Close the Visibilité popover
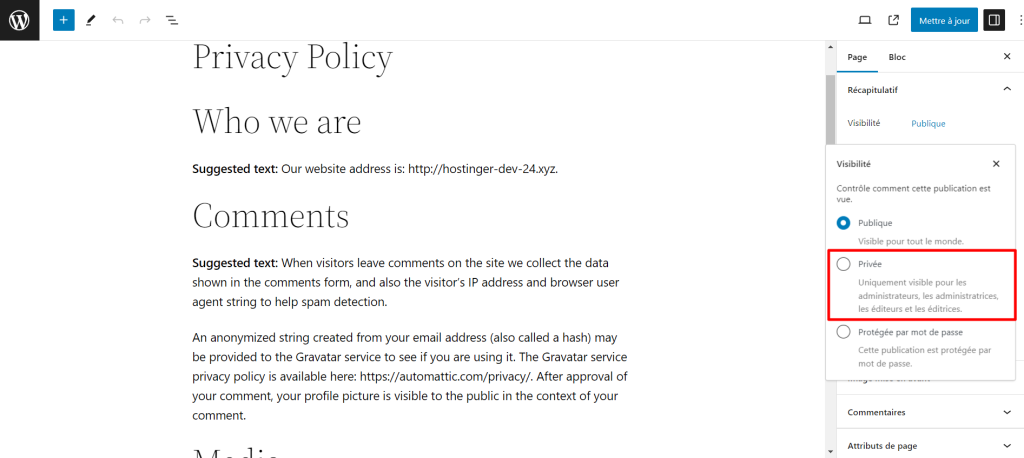This screenshot has width=1024, height=458. [996, 163]
